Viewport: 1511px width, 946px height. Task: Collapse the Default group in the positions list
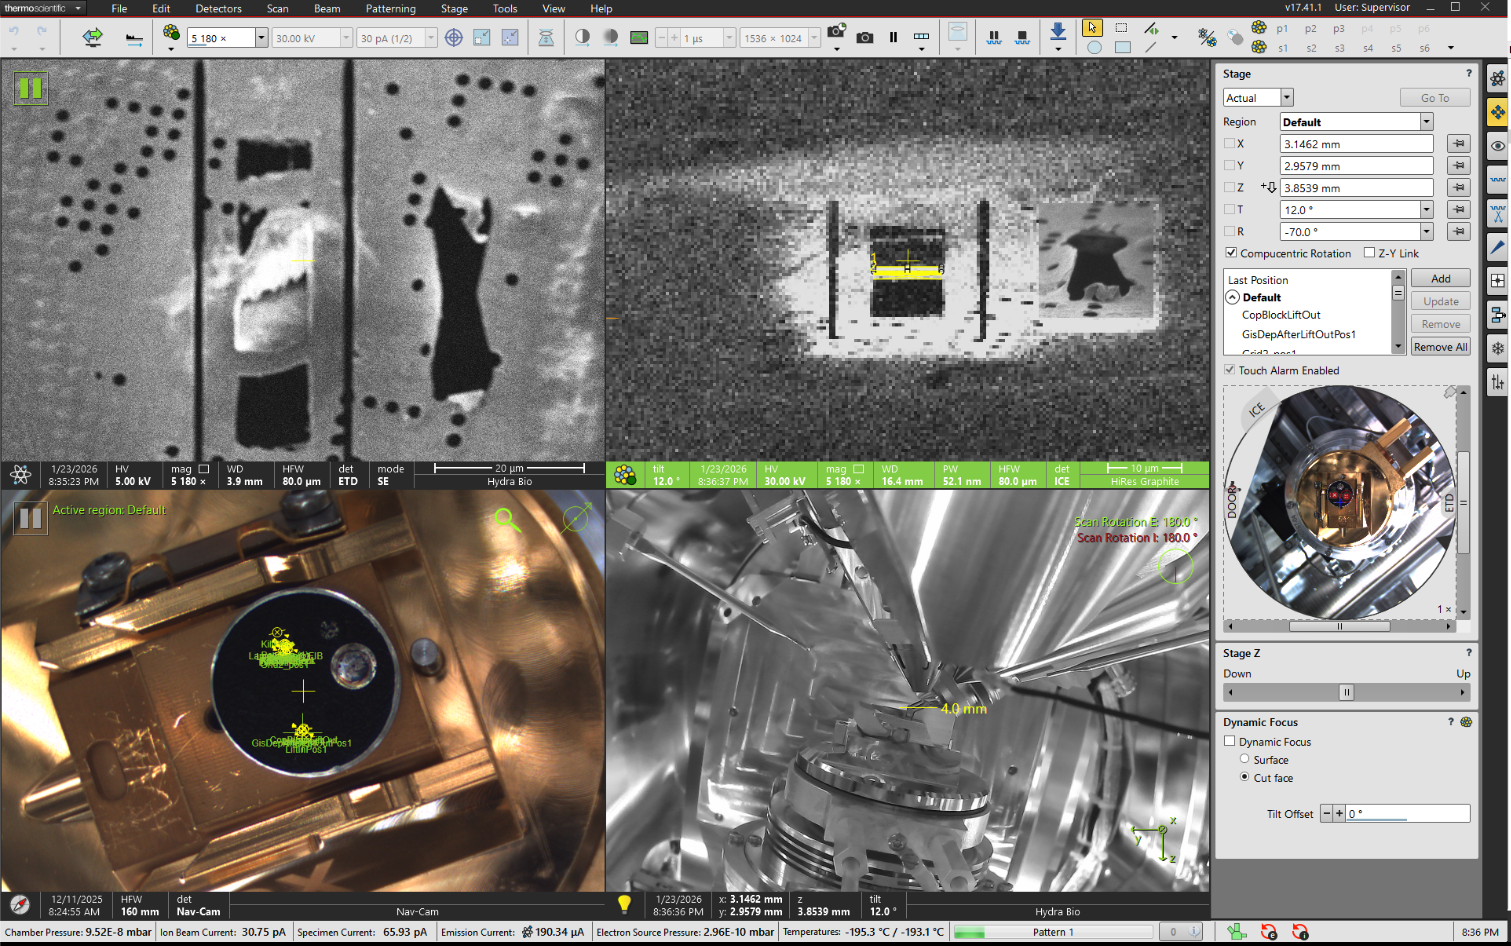pos(1233,297)
